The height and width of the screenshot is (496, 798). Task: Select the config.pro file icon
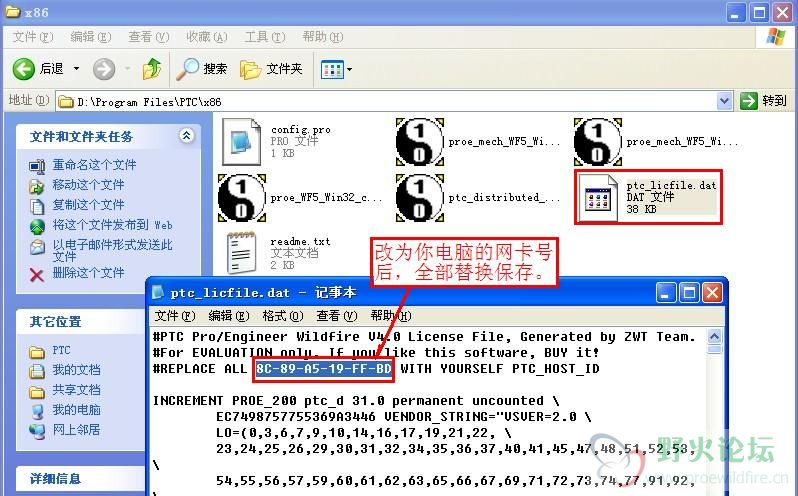tap(241, 141)
